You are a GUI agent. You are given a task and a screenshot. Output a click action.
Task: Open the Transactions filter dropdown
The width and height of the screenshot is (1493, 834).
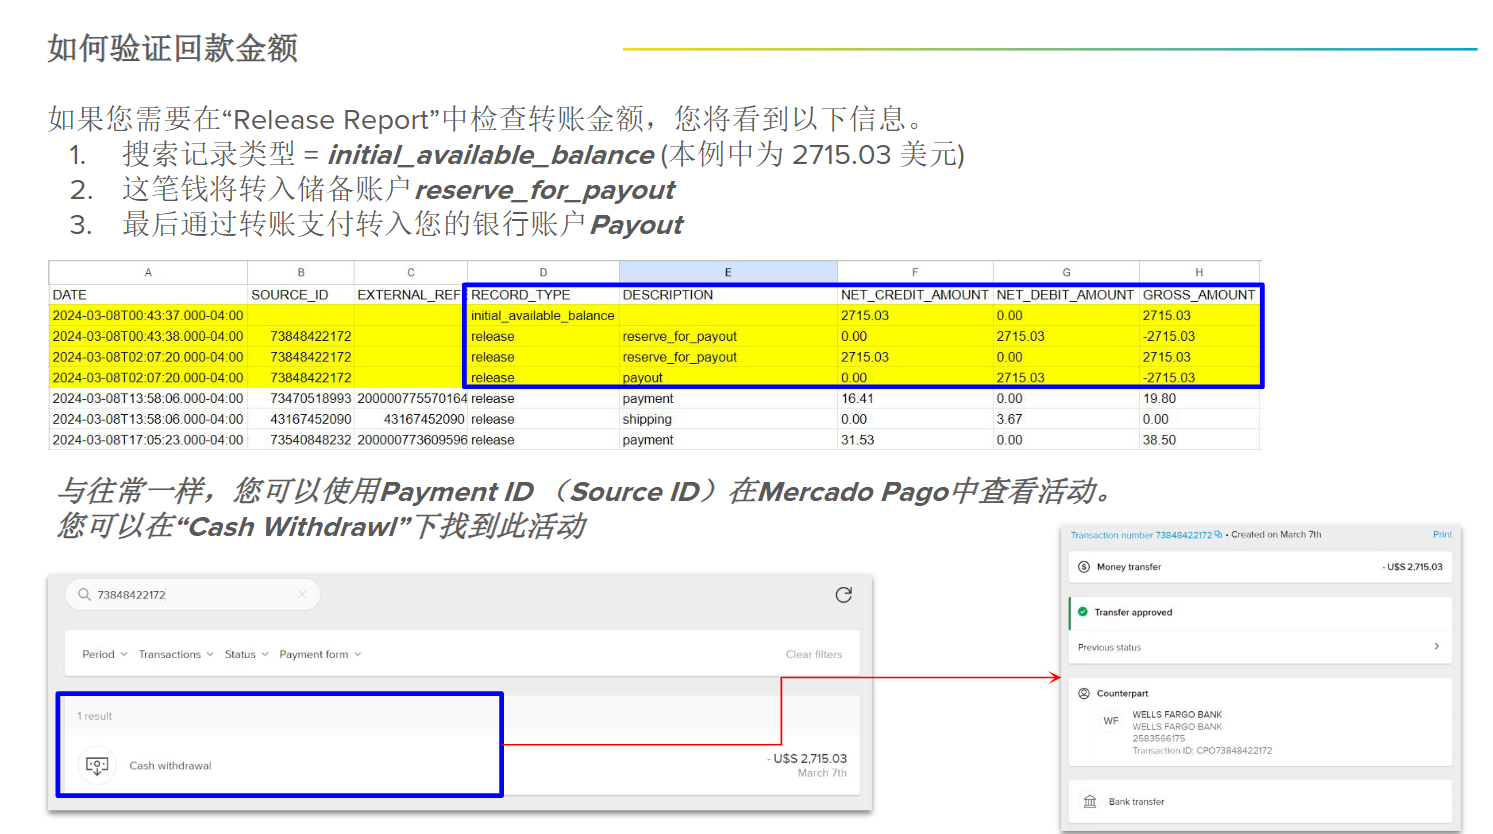[176, 654]
